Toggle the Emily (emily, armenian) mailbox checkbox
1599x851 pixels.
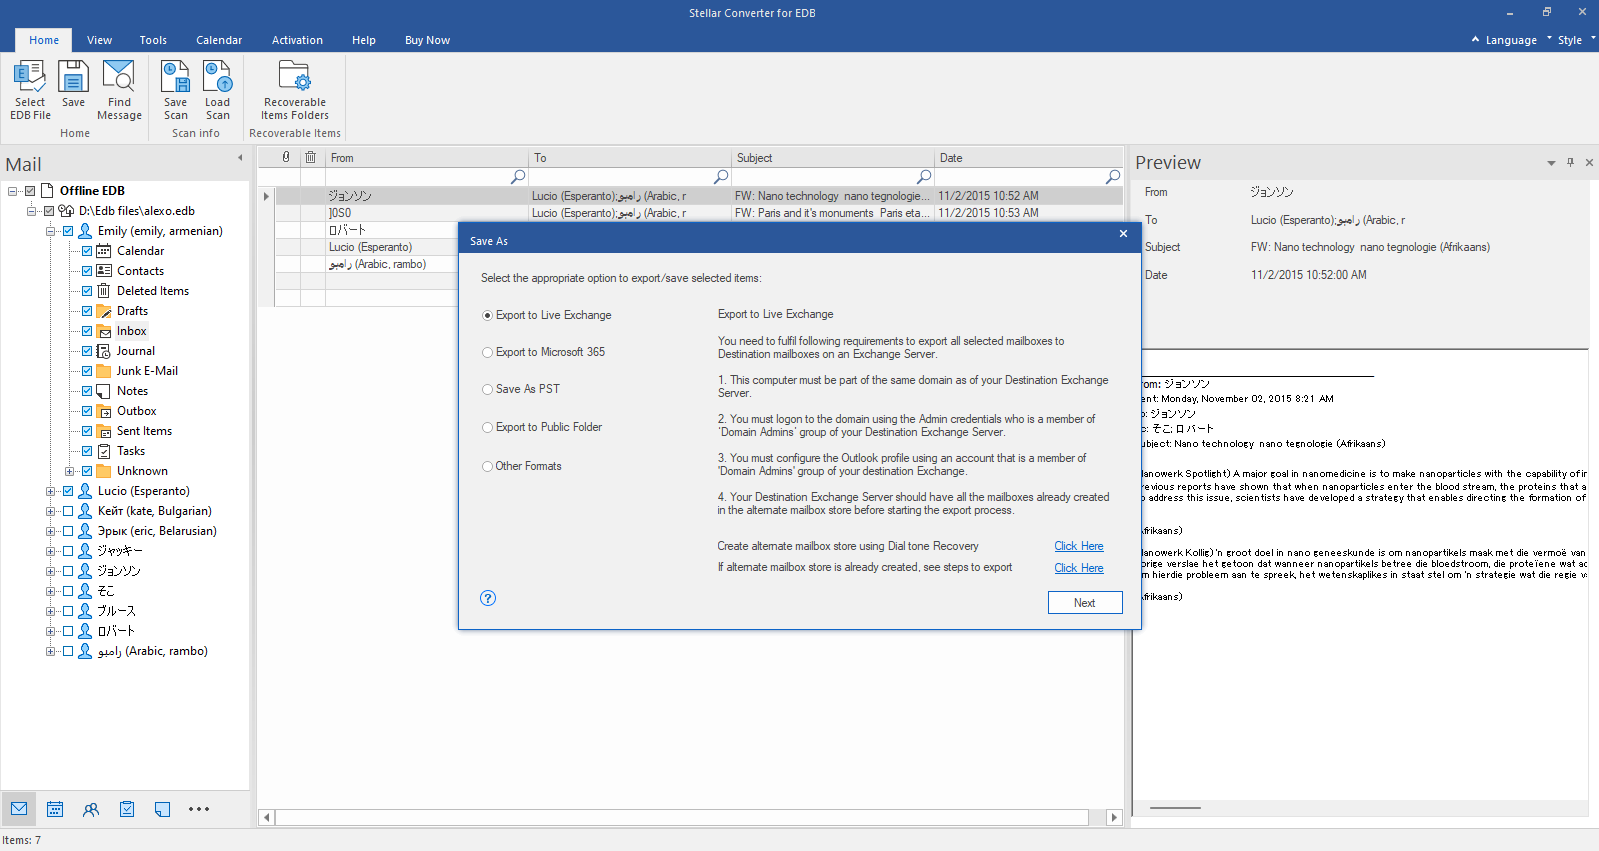[68, 231]
